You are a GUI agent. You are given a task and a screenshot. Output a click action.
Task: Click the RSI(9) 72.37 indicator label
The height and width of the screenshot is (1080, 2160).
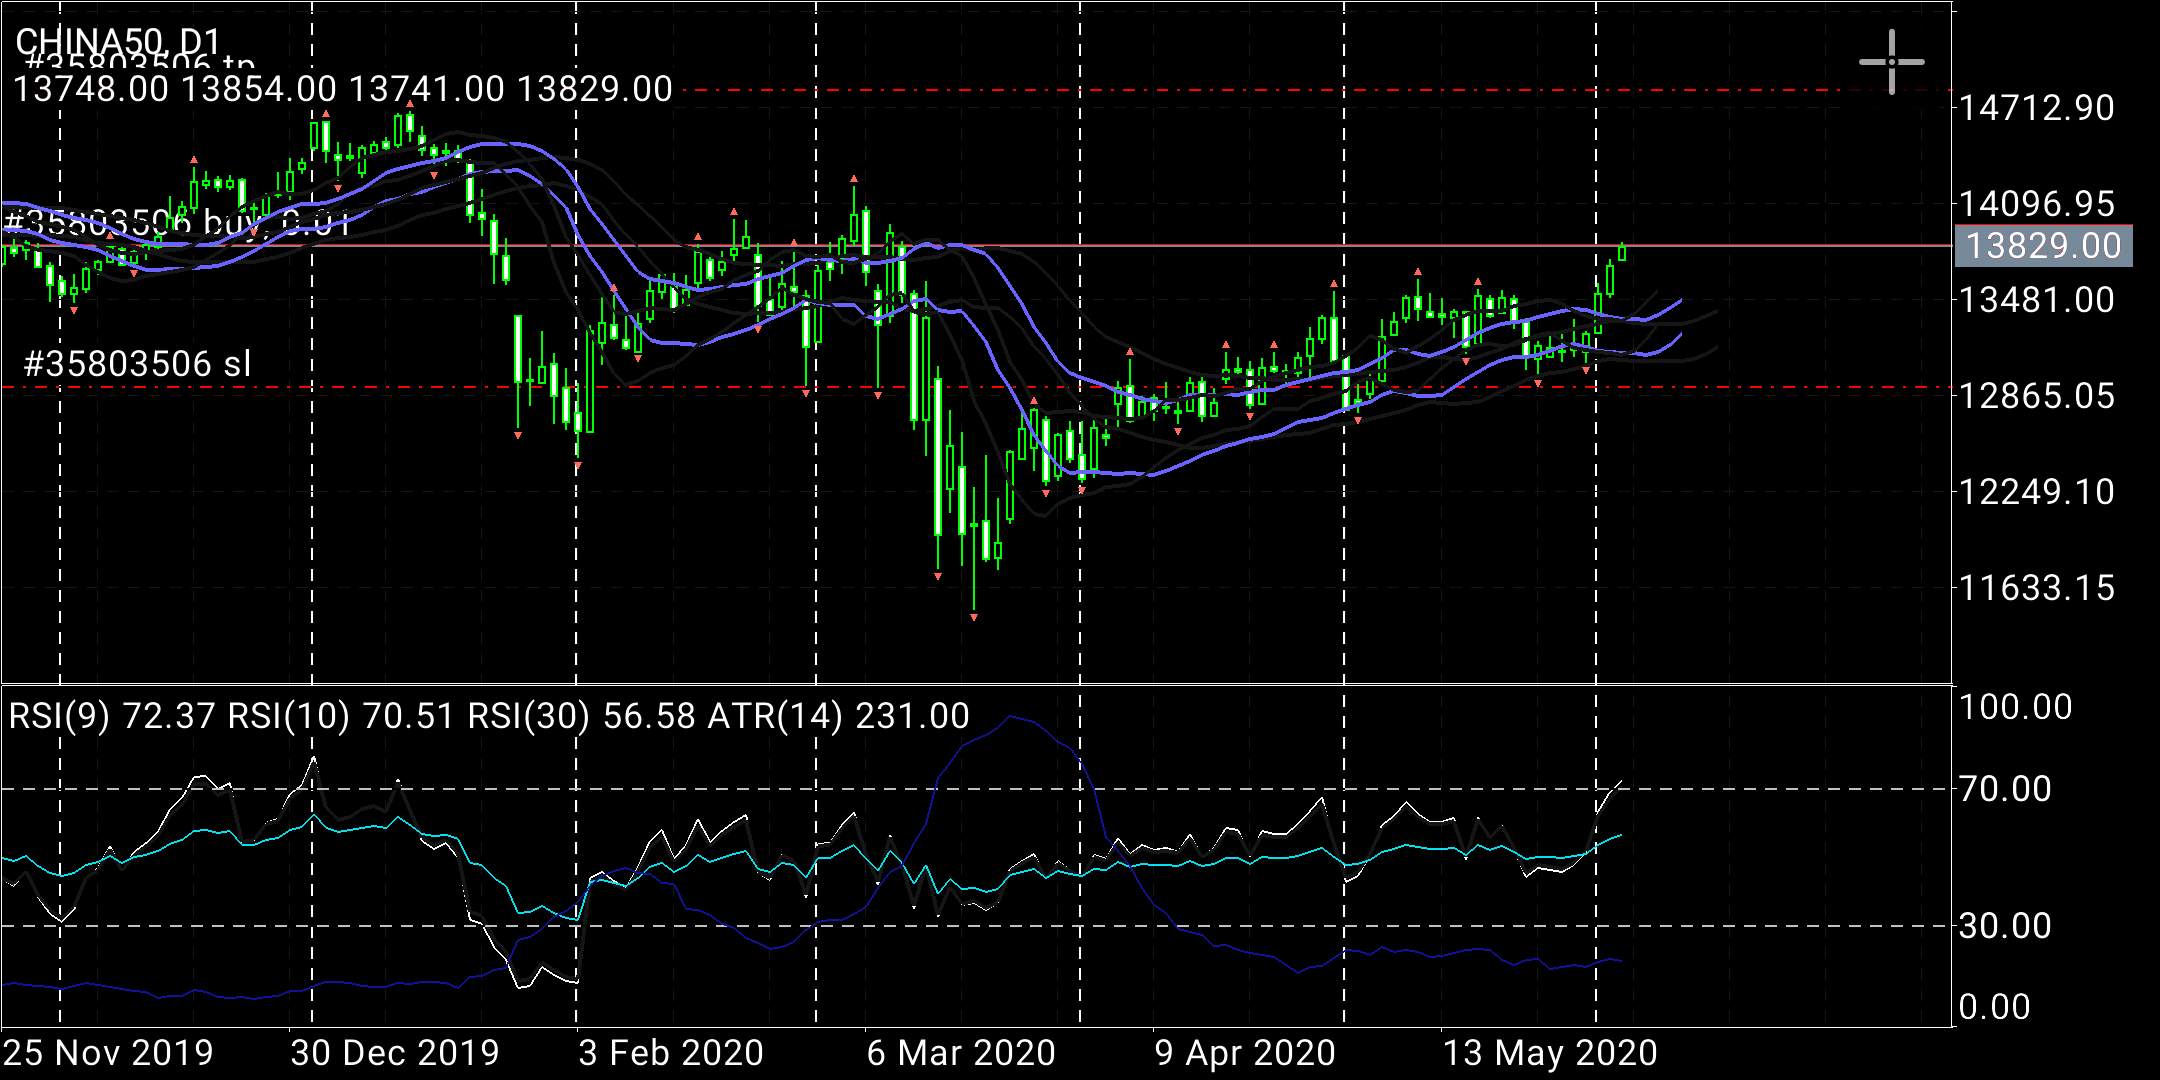113,716
